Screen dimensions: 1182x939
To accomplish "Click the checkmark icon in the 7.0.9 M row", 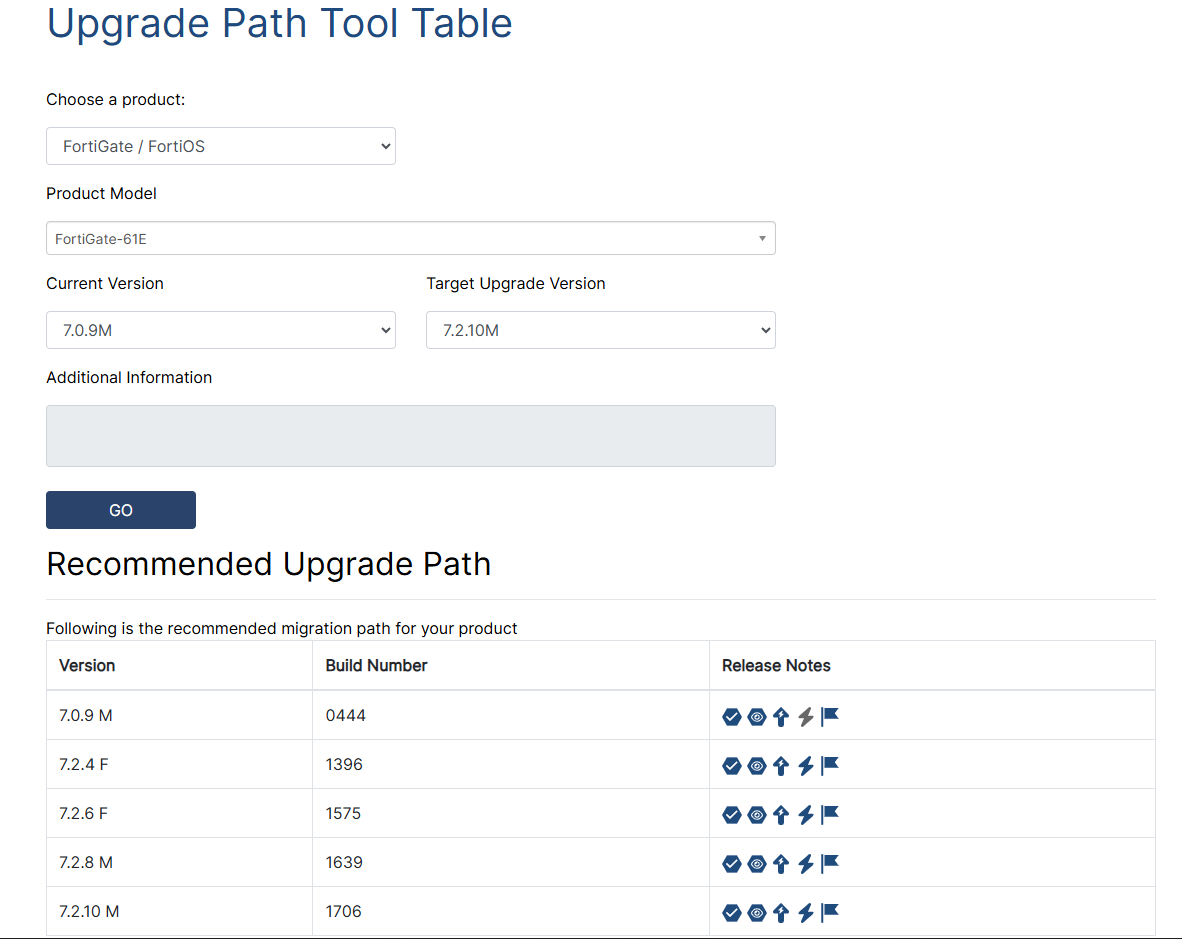I will (731, 717).
